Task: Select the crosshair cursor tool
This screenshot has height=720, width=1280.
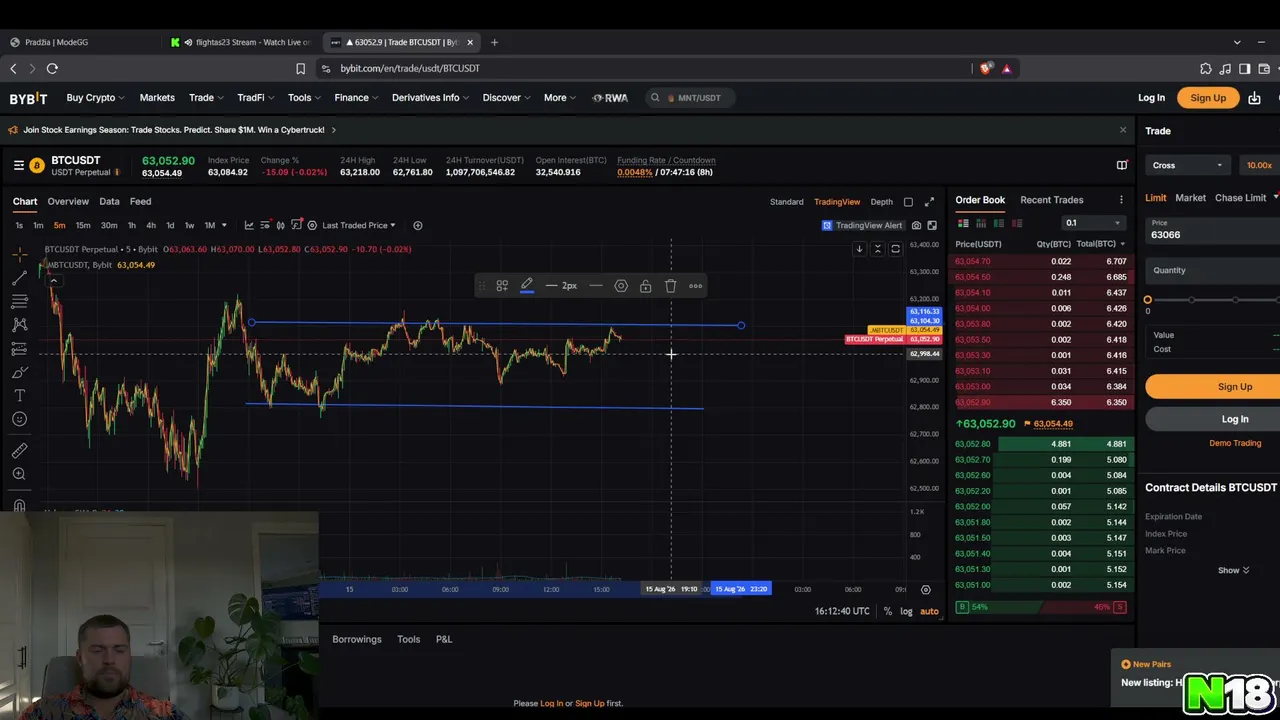Action: pos(19,254)
